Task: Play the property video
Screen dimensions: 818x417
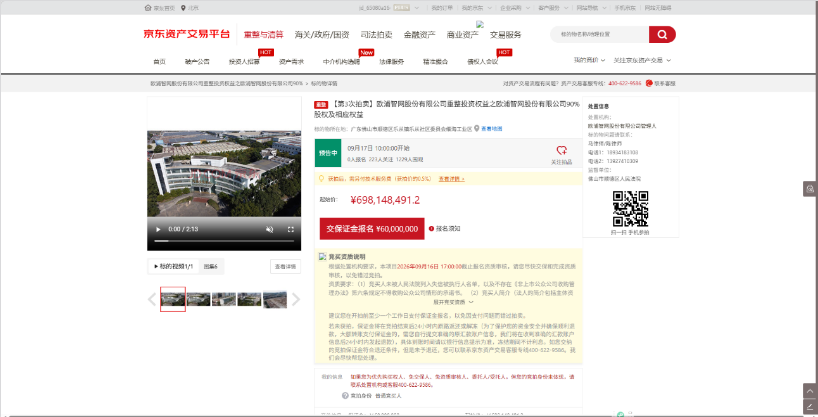Action: pyautogui.click(x=158, y=229)
